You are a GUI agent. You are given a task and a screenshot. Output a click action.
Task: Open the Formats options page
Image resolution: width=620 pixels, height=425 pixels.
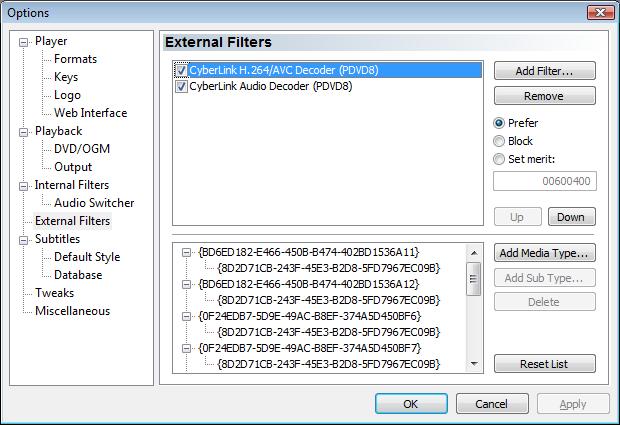[76, 59]
